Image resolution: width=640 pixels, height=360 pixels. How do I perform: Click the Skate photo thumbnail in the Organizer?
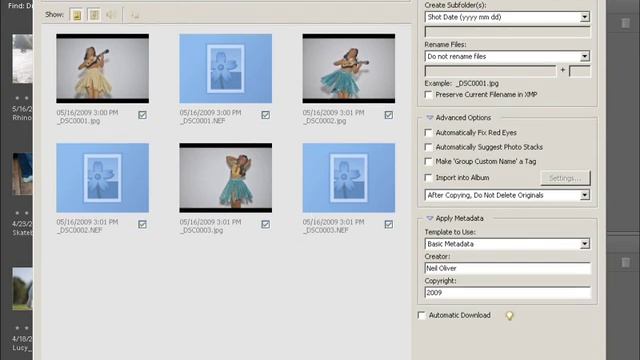(x=22, y=174)
